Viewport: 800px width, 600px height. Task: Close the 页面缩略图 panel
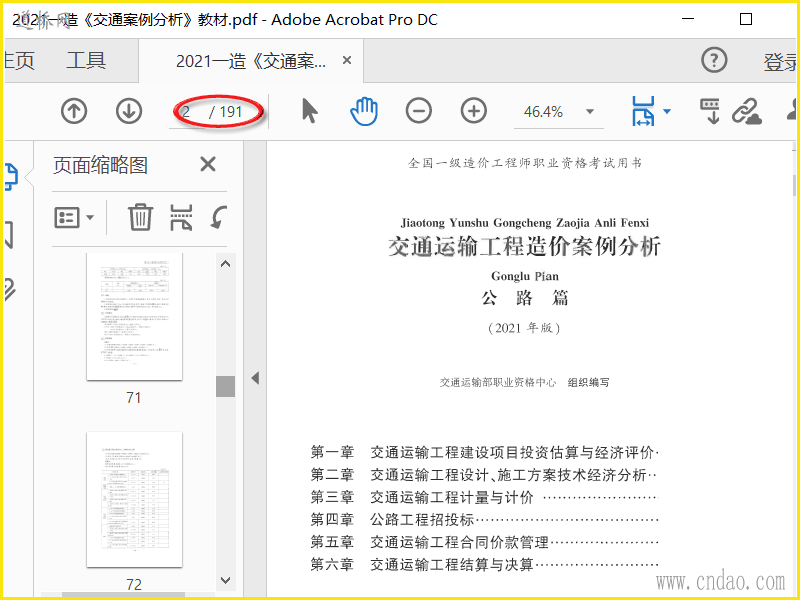tap(208, 164)
